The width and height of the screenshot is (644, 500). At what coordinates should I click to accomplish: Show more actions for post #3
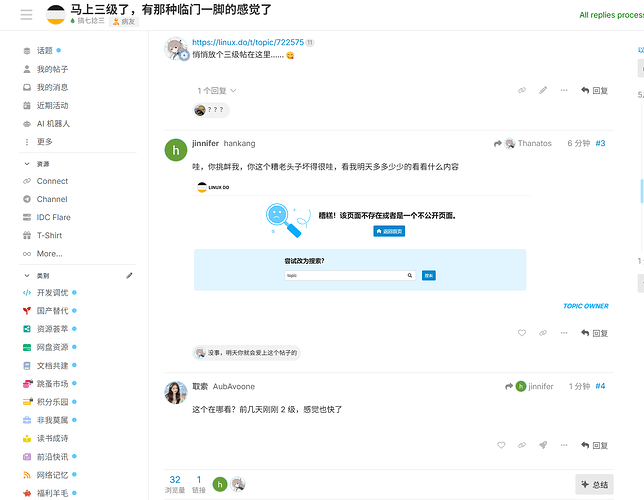point(564,333)
